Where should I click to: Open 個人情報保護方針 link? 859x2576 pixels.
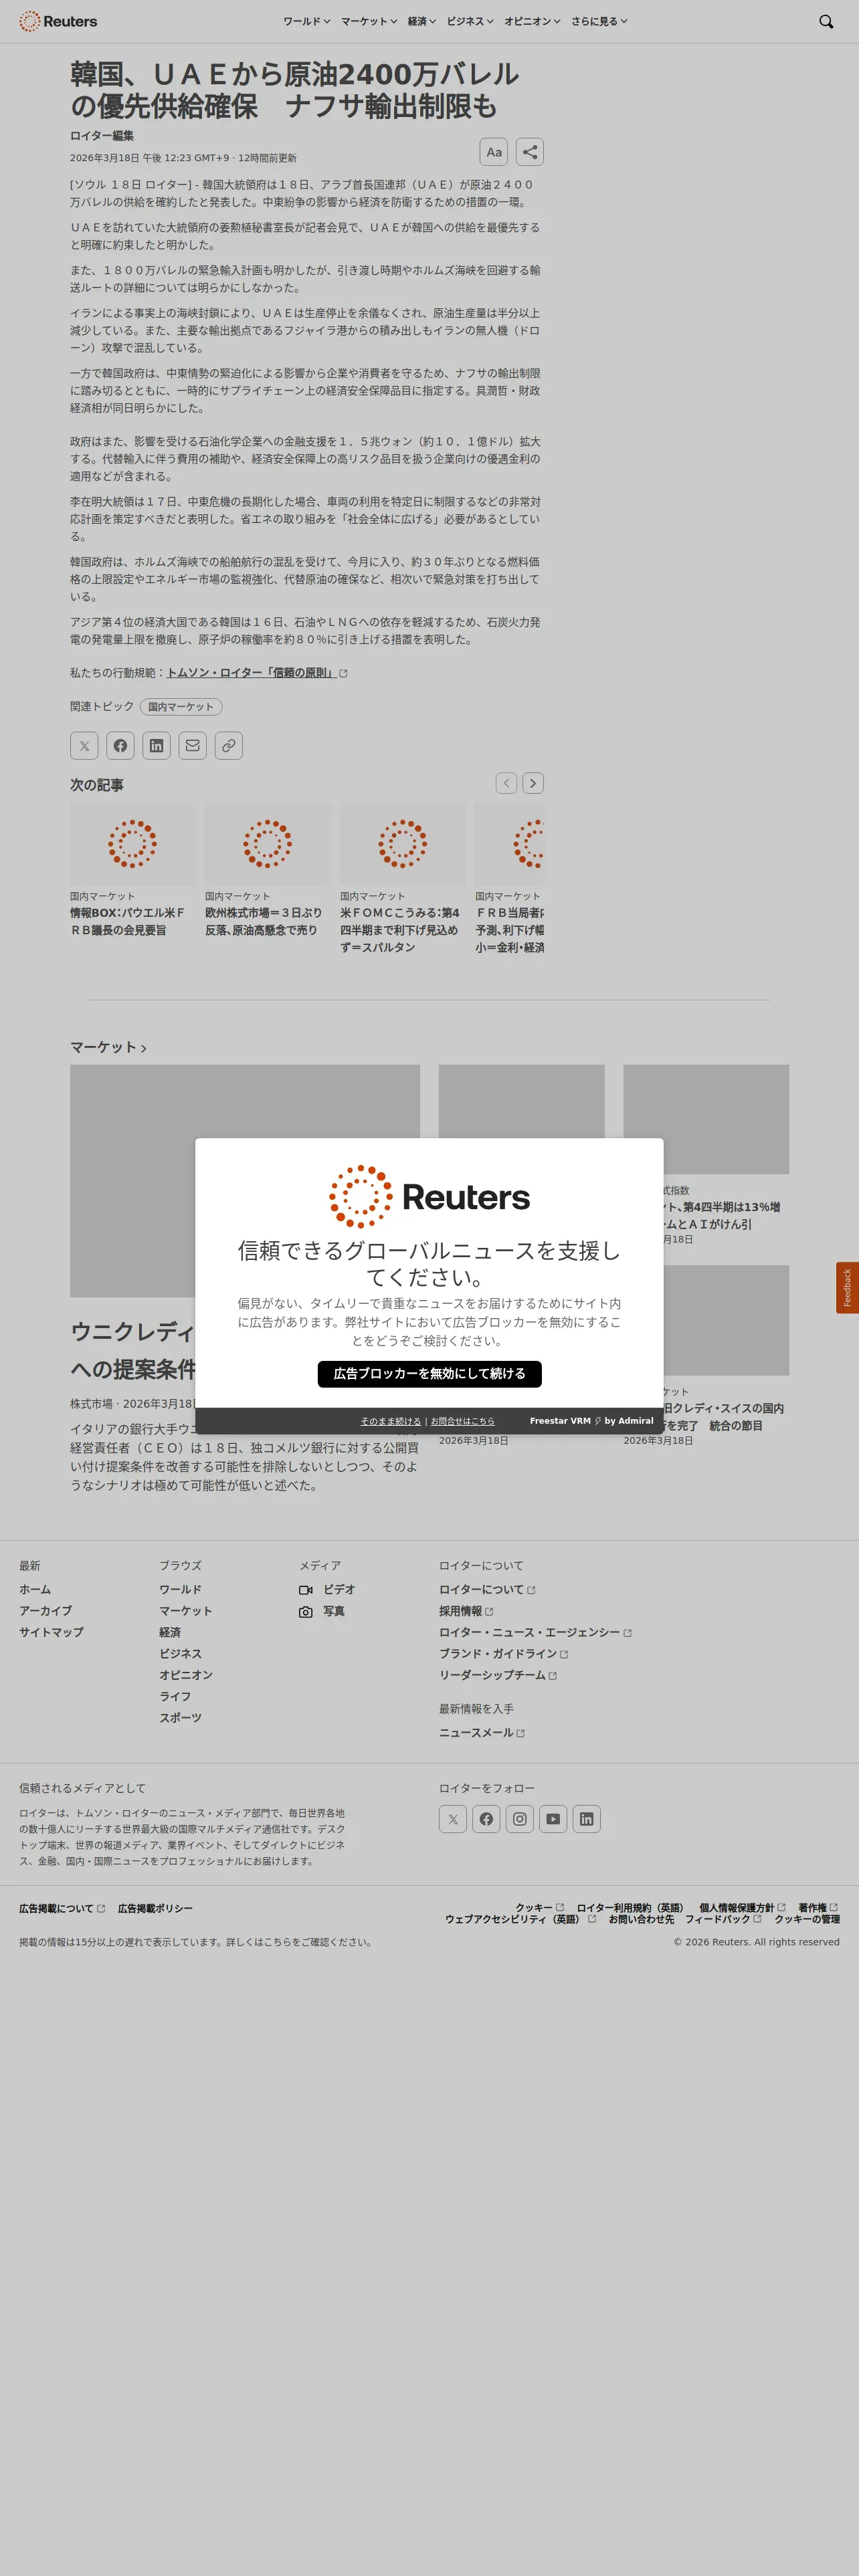[742, 1907]
